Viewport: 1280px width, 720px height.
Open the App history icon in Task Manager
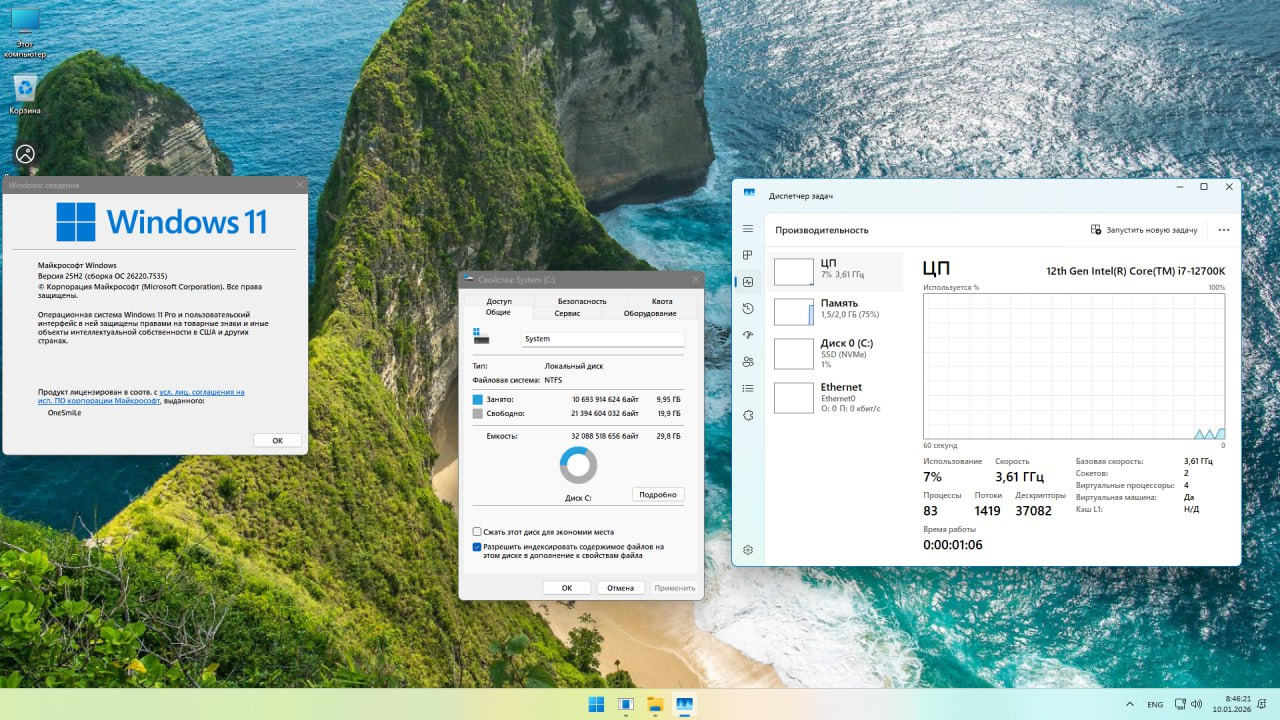(748, 309)
